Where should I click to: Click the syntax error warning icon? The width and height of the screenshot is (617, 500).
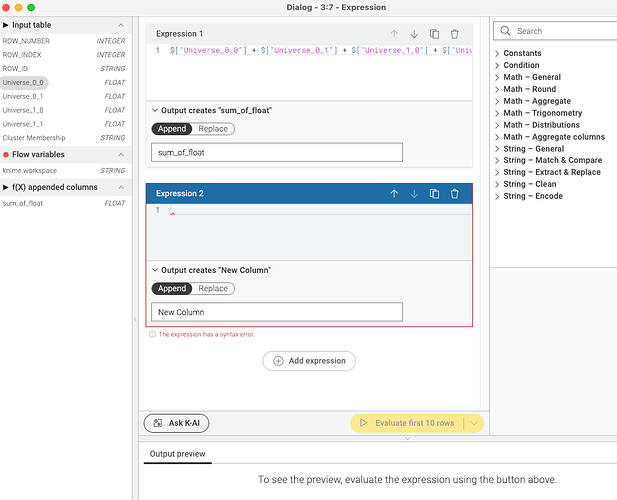[152, 334]
